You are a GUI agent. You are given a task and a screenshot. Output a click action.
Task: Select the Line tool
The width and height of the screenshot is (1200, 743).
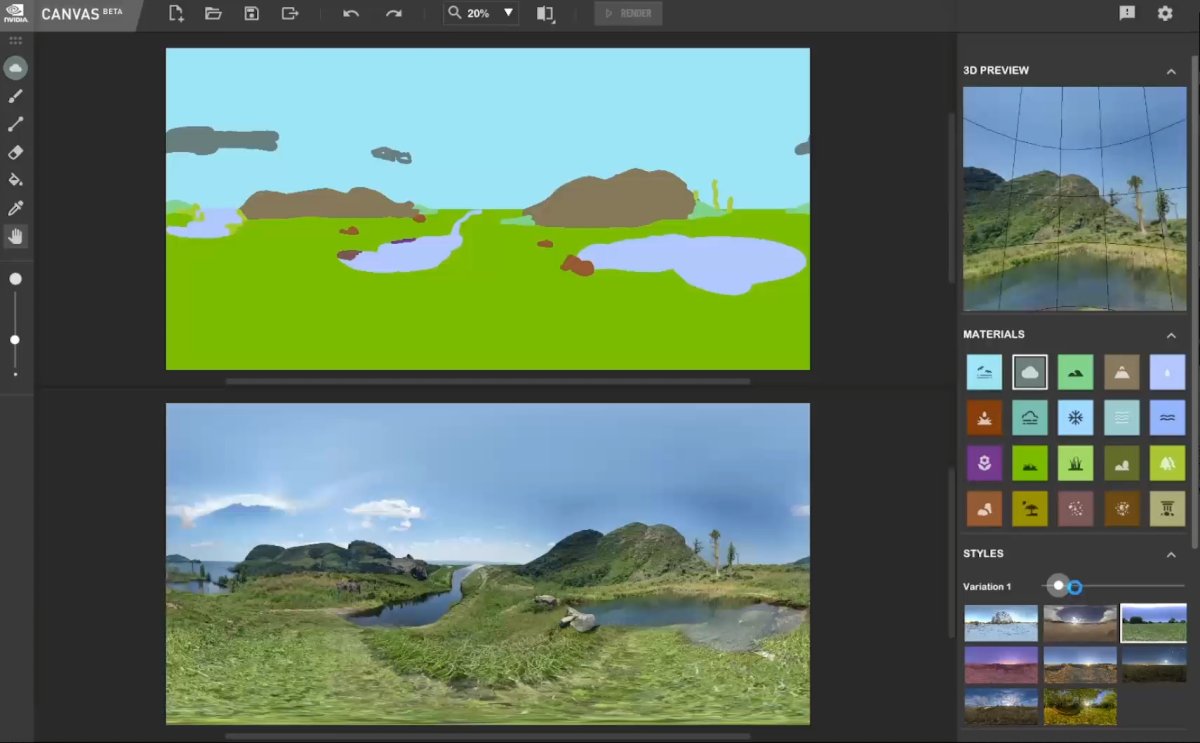click(15, 124)
